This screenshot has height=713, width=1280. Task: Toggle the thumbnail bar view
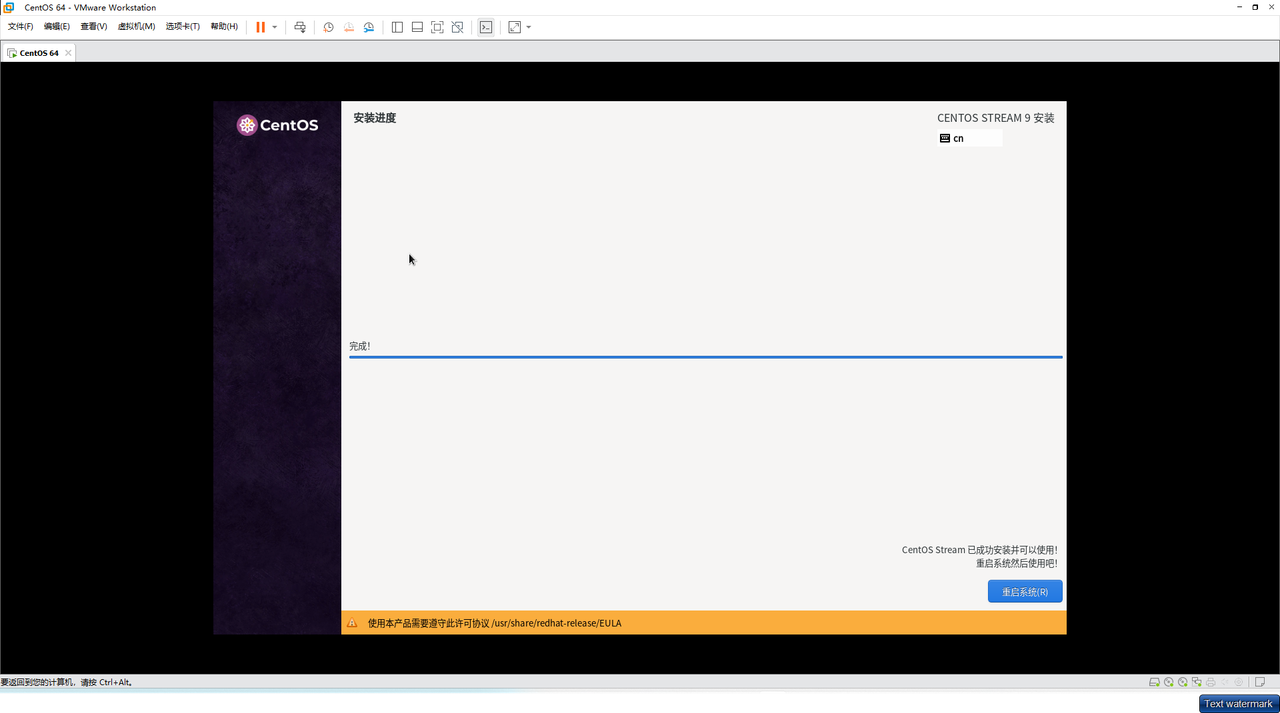point(417,27)
